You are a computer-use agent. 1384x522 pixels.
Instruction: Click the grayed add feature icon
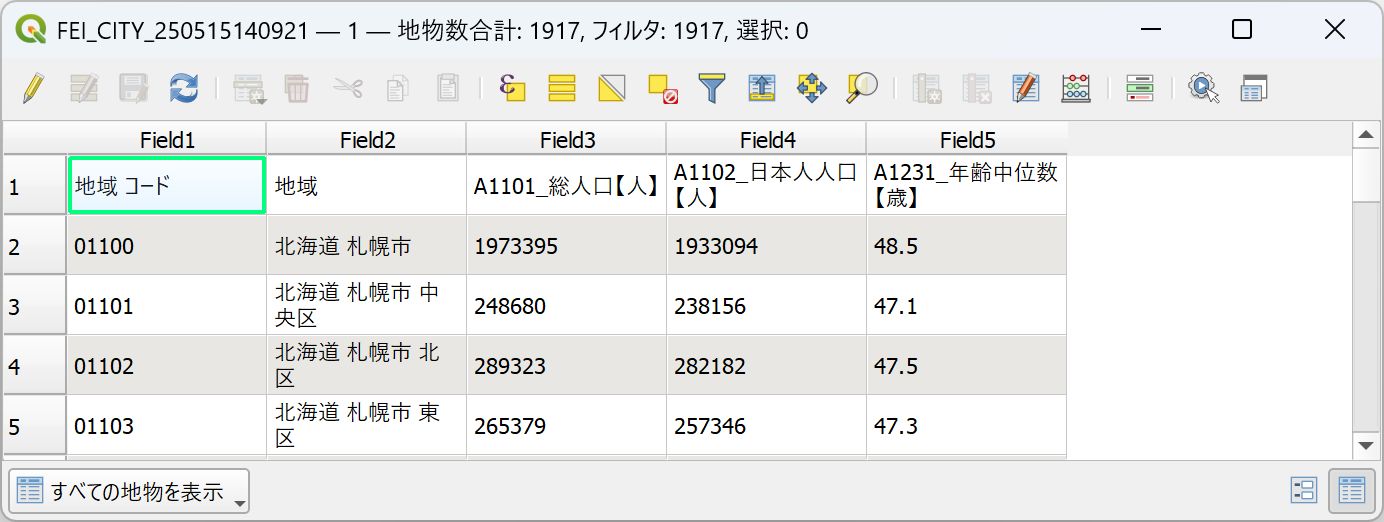[x=248, y=88]
